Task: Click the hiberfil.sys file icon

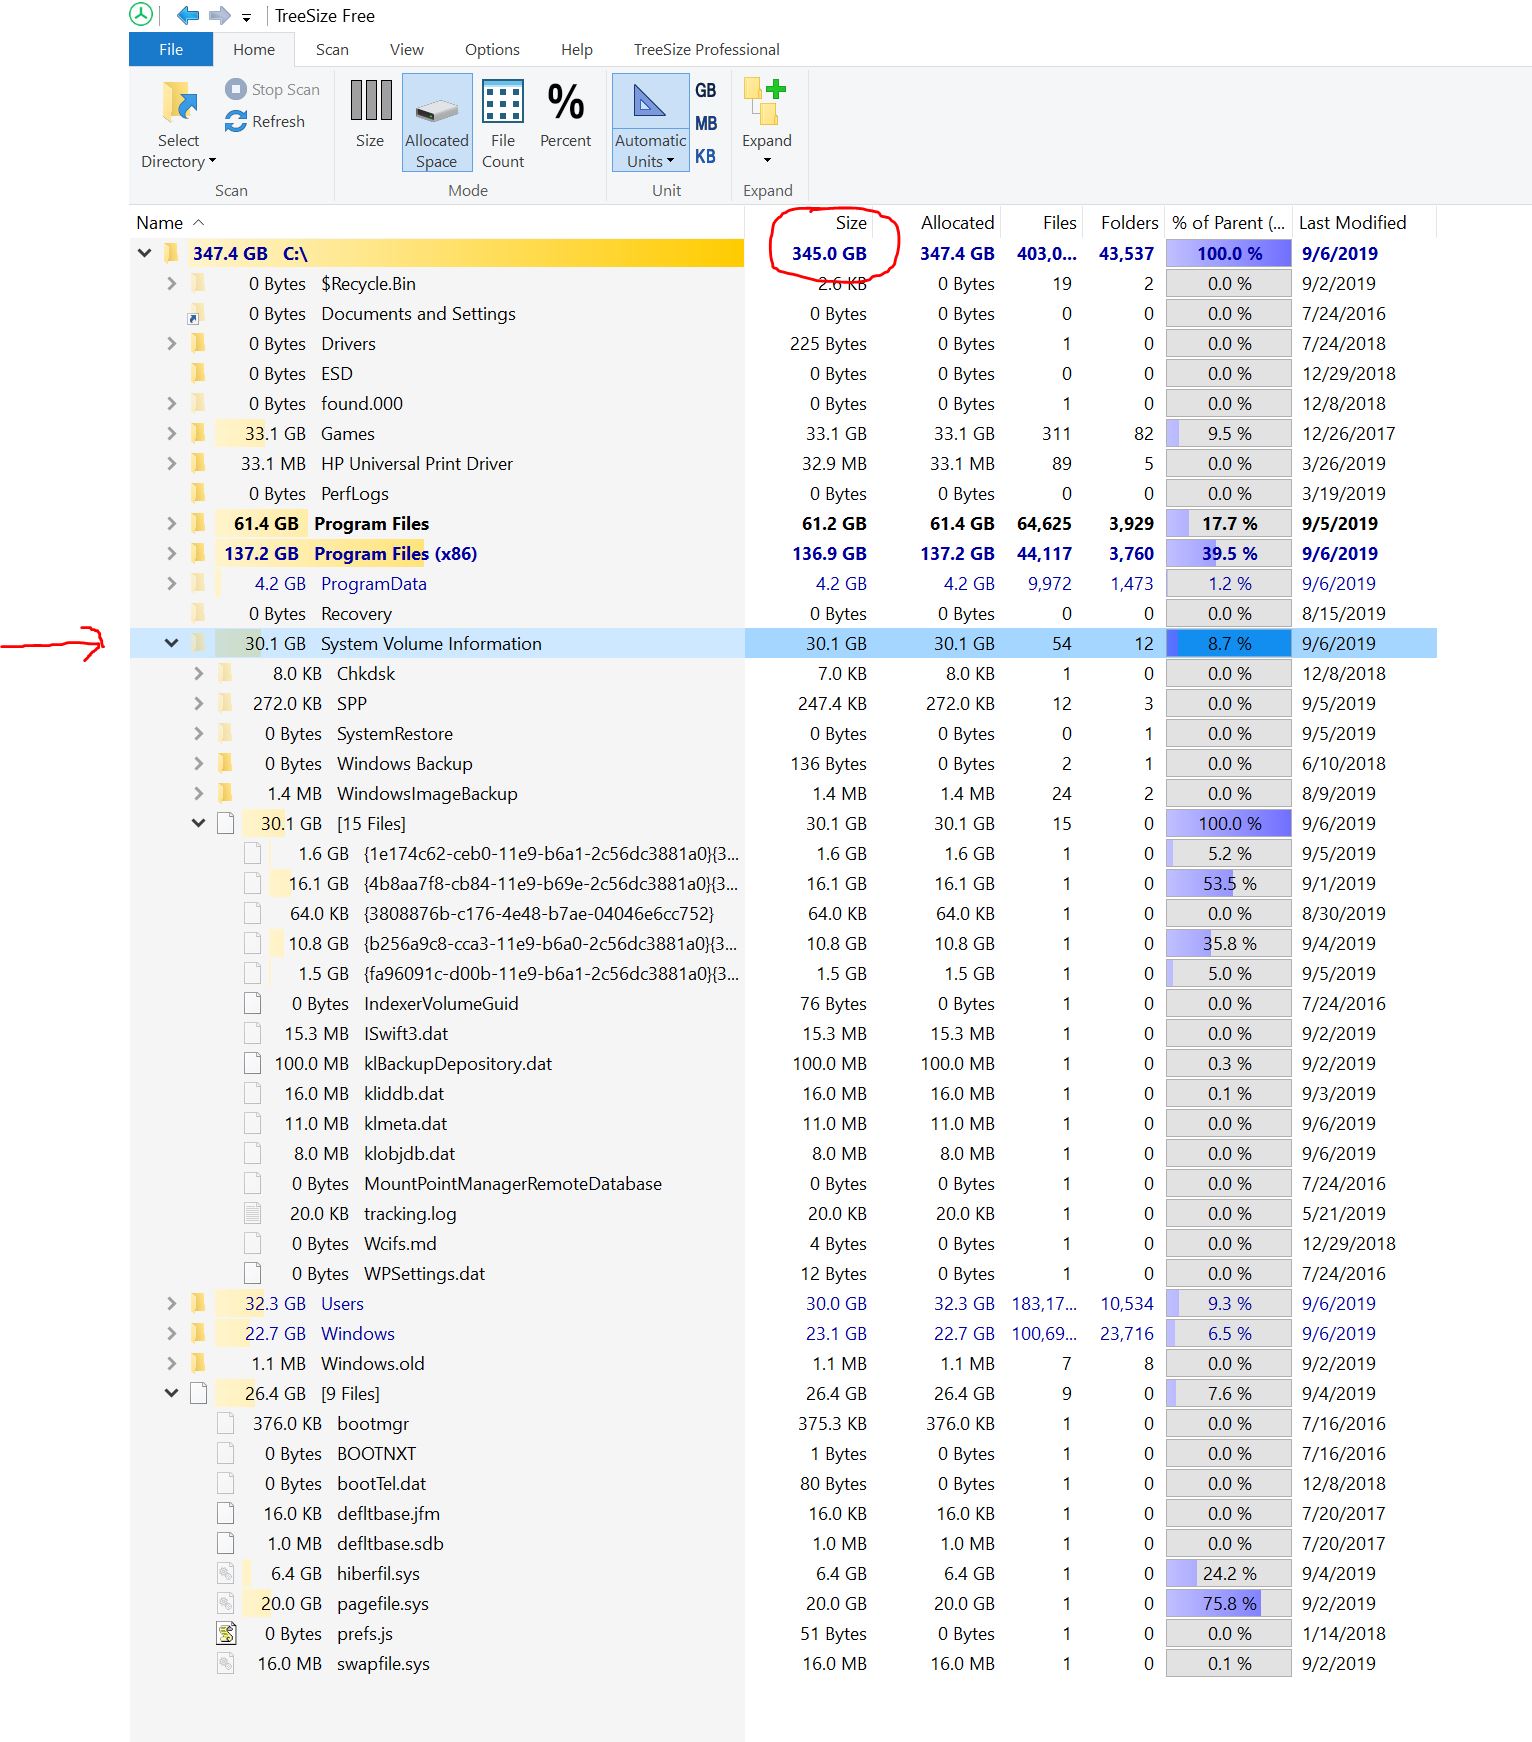Action: [226, 1573]
